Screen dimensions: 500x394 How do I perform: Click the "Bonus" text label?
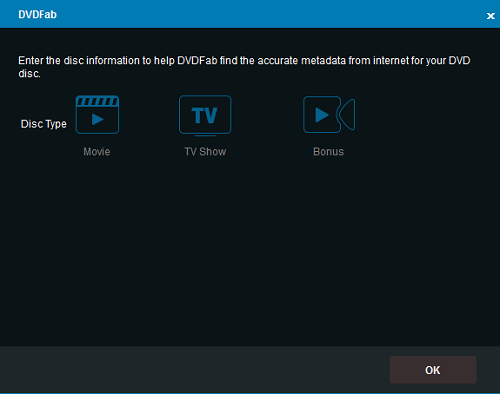(x=328, y=152)
